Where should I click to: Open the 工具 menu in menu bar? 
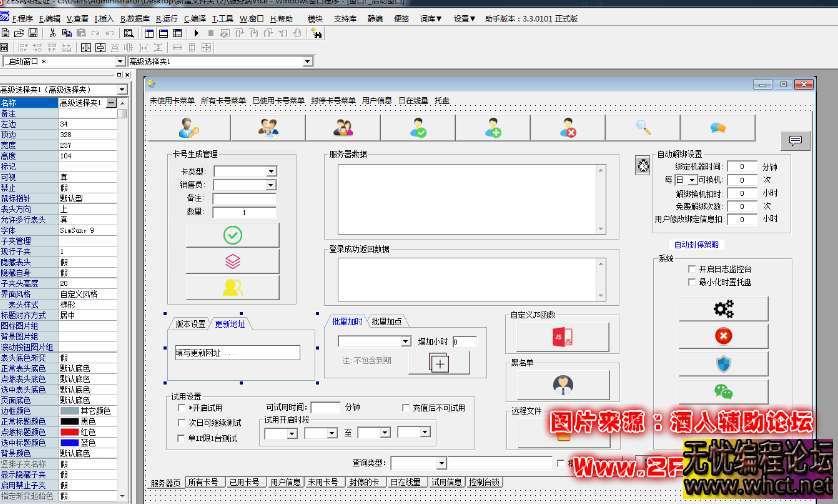click(x=223, y=19)
